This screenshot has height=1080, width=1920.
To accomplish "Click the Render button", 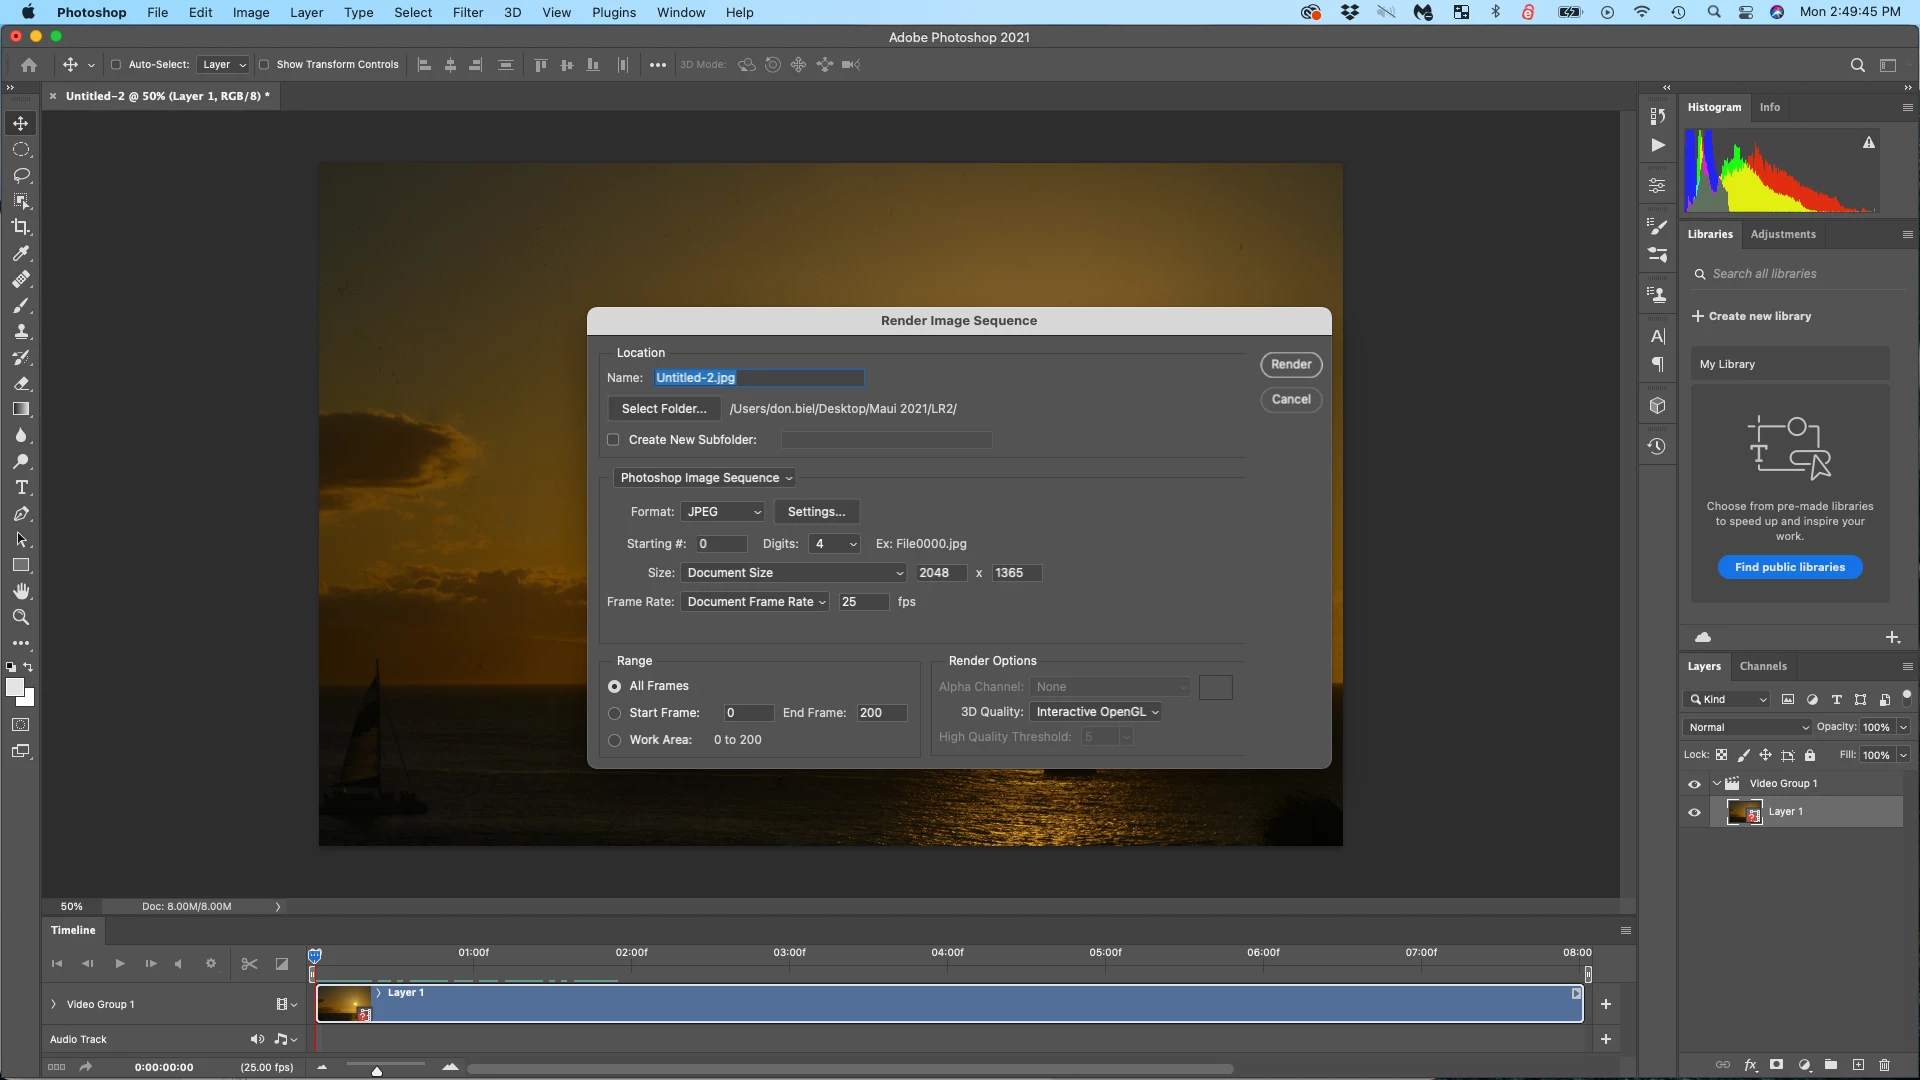I will coord(1290,365).
